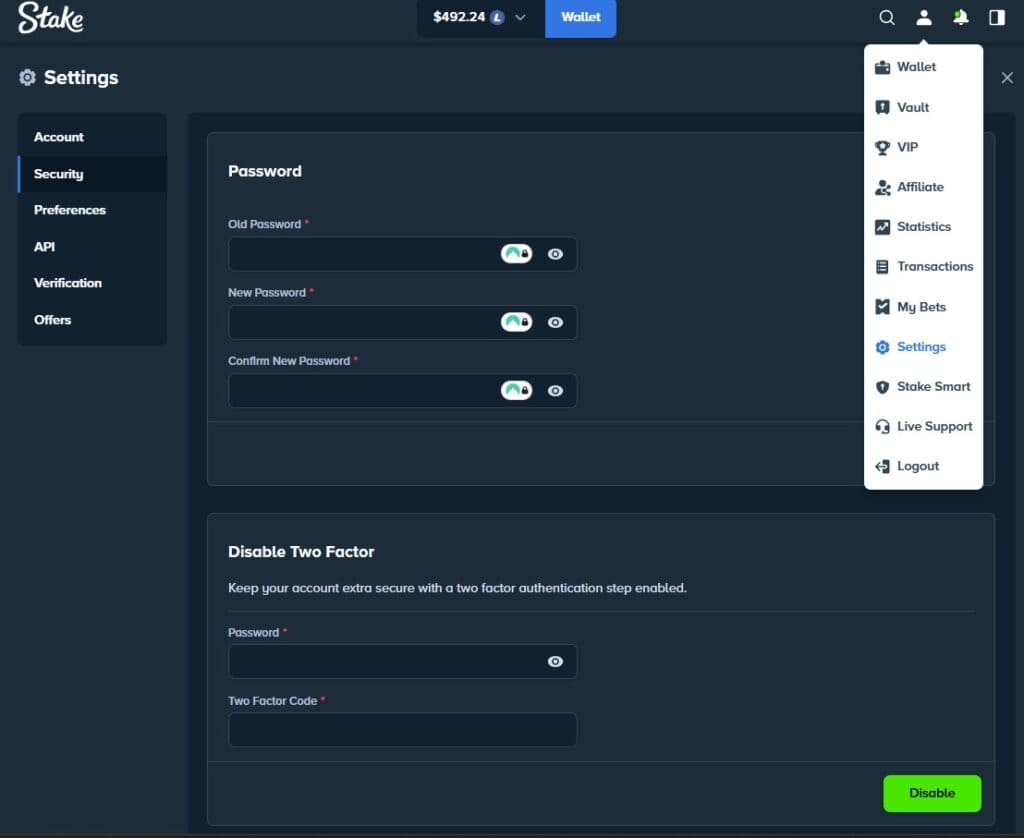Toggle visibility of the Confirm New Password field
This screenshot has height=838, width=1024.
click(555, 390)
